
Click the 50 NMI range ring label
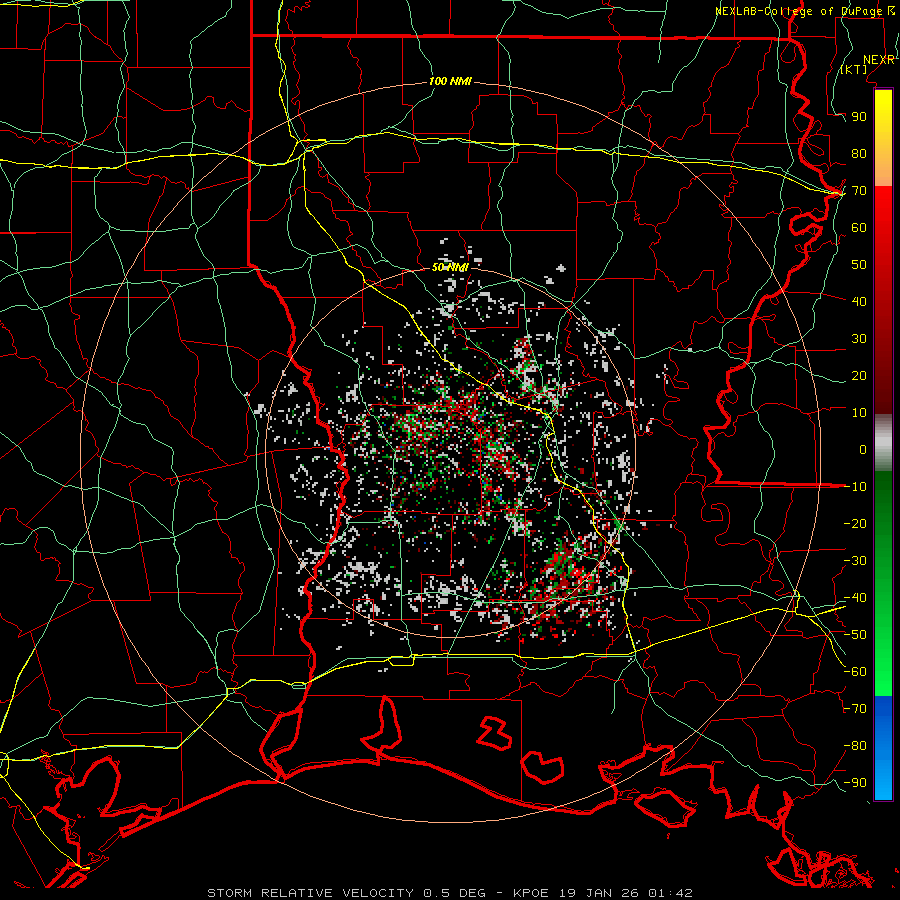point(450,267)
